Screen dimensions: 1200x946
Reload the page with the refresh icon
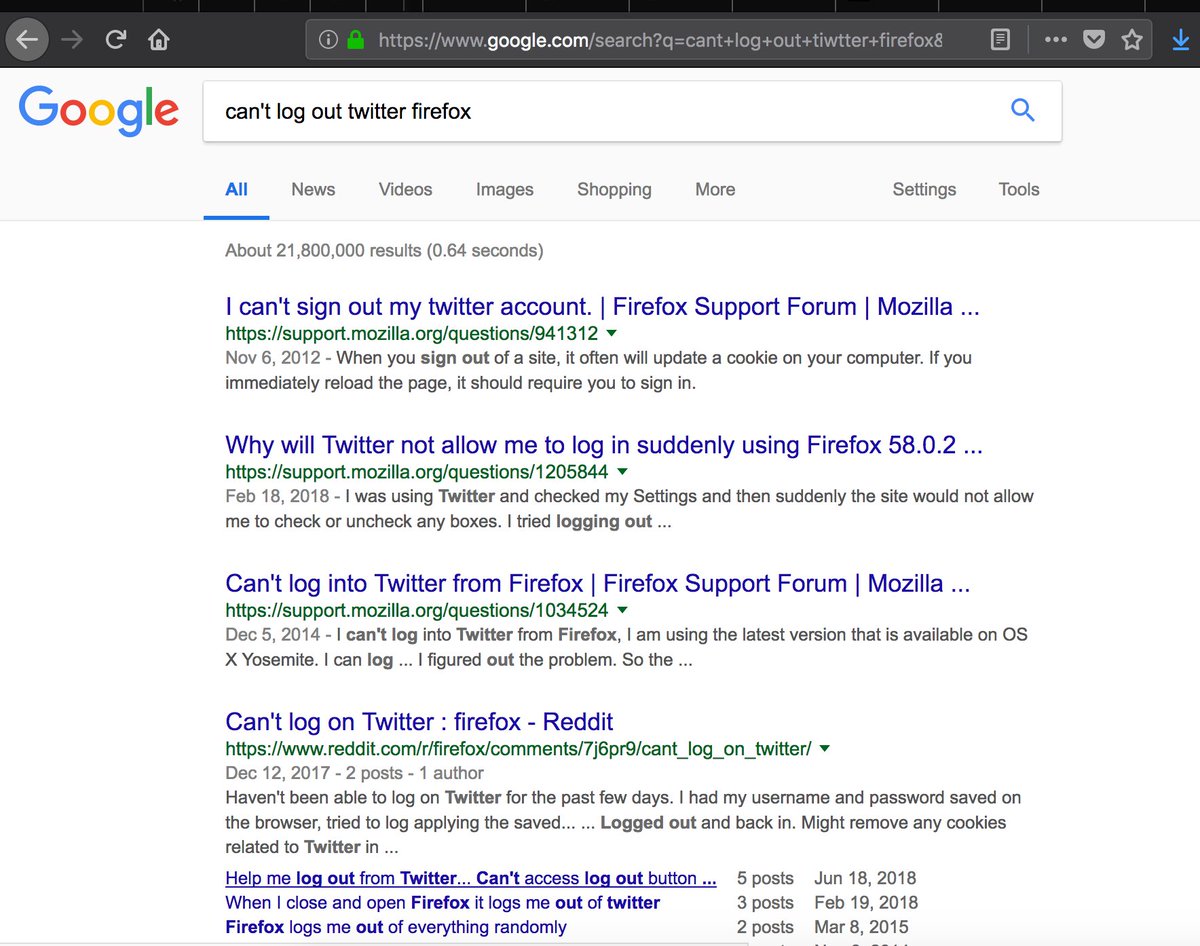[116, 40]
